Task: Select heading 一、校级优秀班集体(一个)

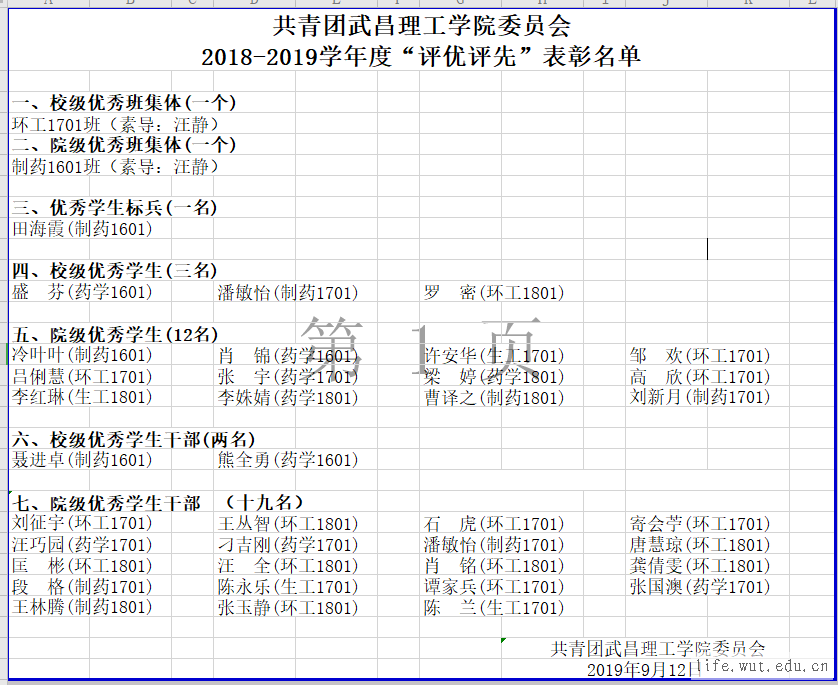Action: pyautogui.click(x=124, y=103)
